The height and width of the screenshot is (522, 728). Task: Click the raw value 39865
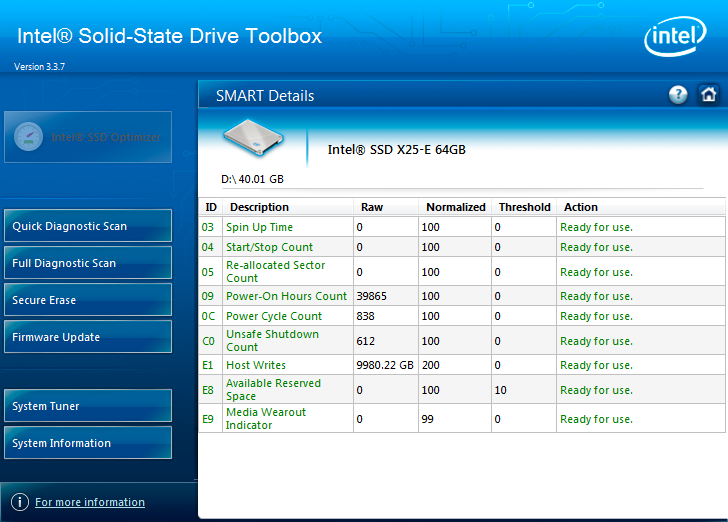point(371,296)
